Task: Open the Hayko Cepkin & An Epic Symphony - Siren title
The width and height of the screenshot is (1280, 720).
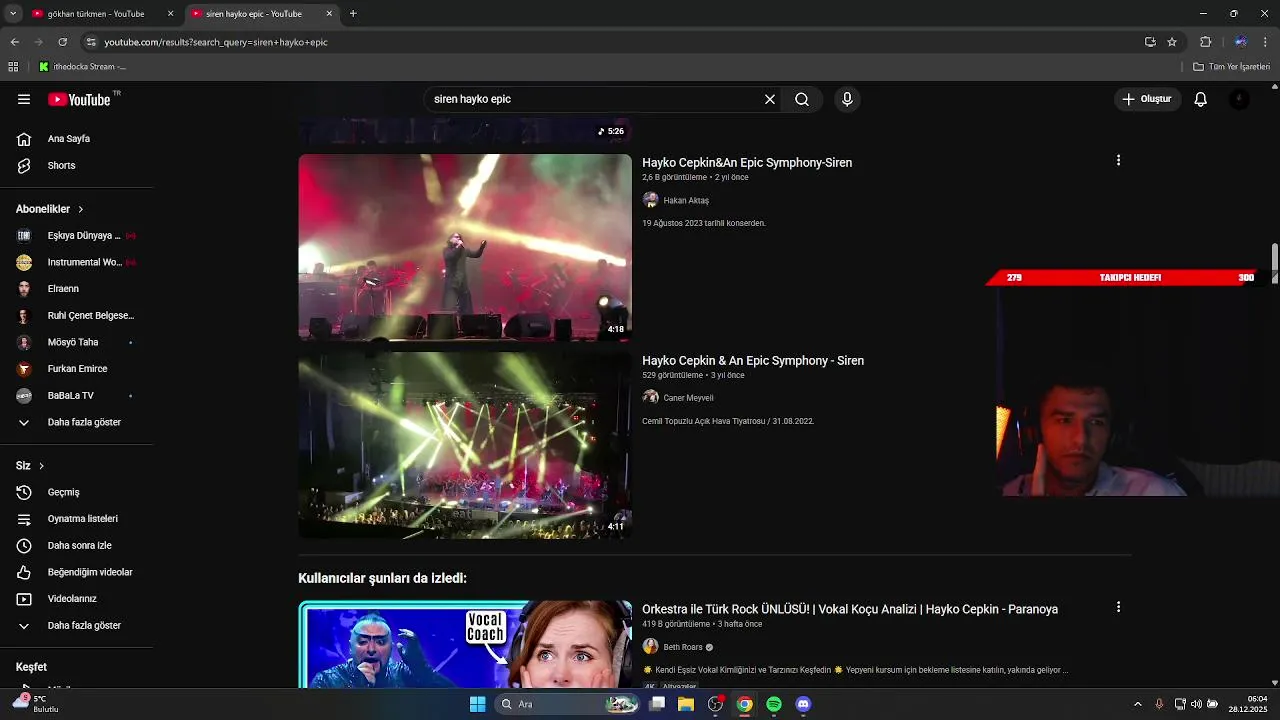Action: [753, 360]
